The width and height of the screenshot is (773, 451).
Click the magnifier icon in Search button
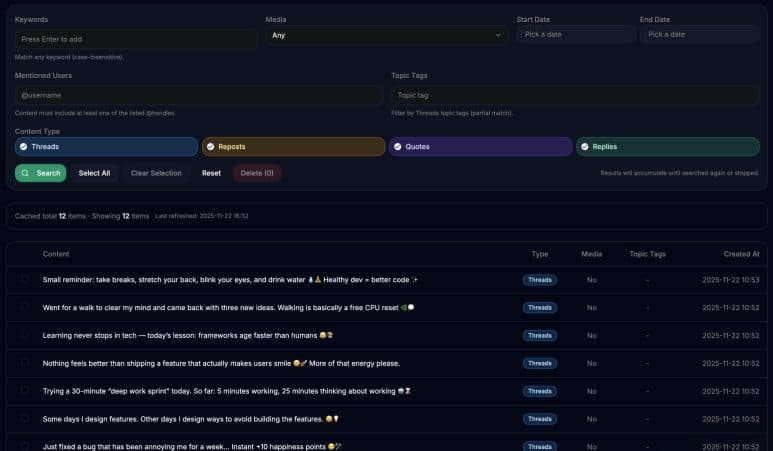tap(25, 173)
